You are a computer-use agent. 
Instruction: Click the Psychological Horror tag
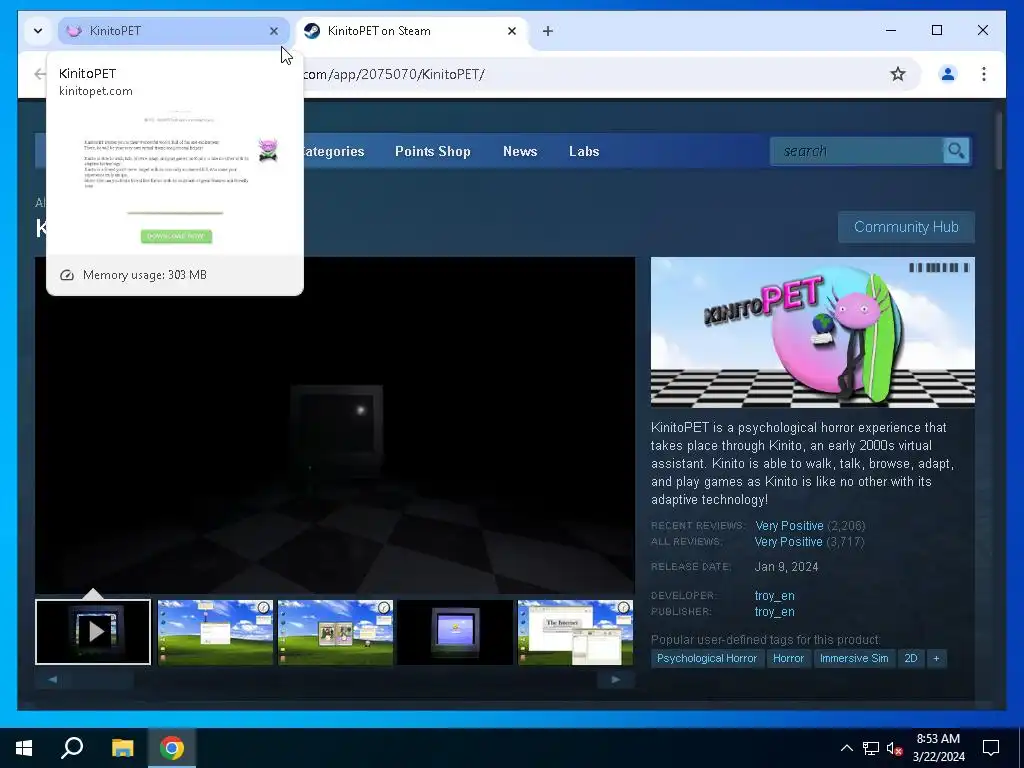click(x=707, y=658)
